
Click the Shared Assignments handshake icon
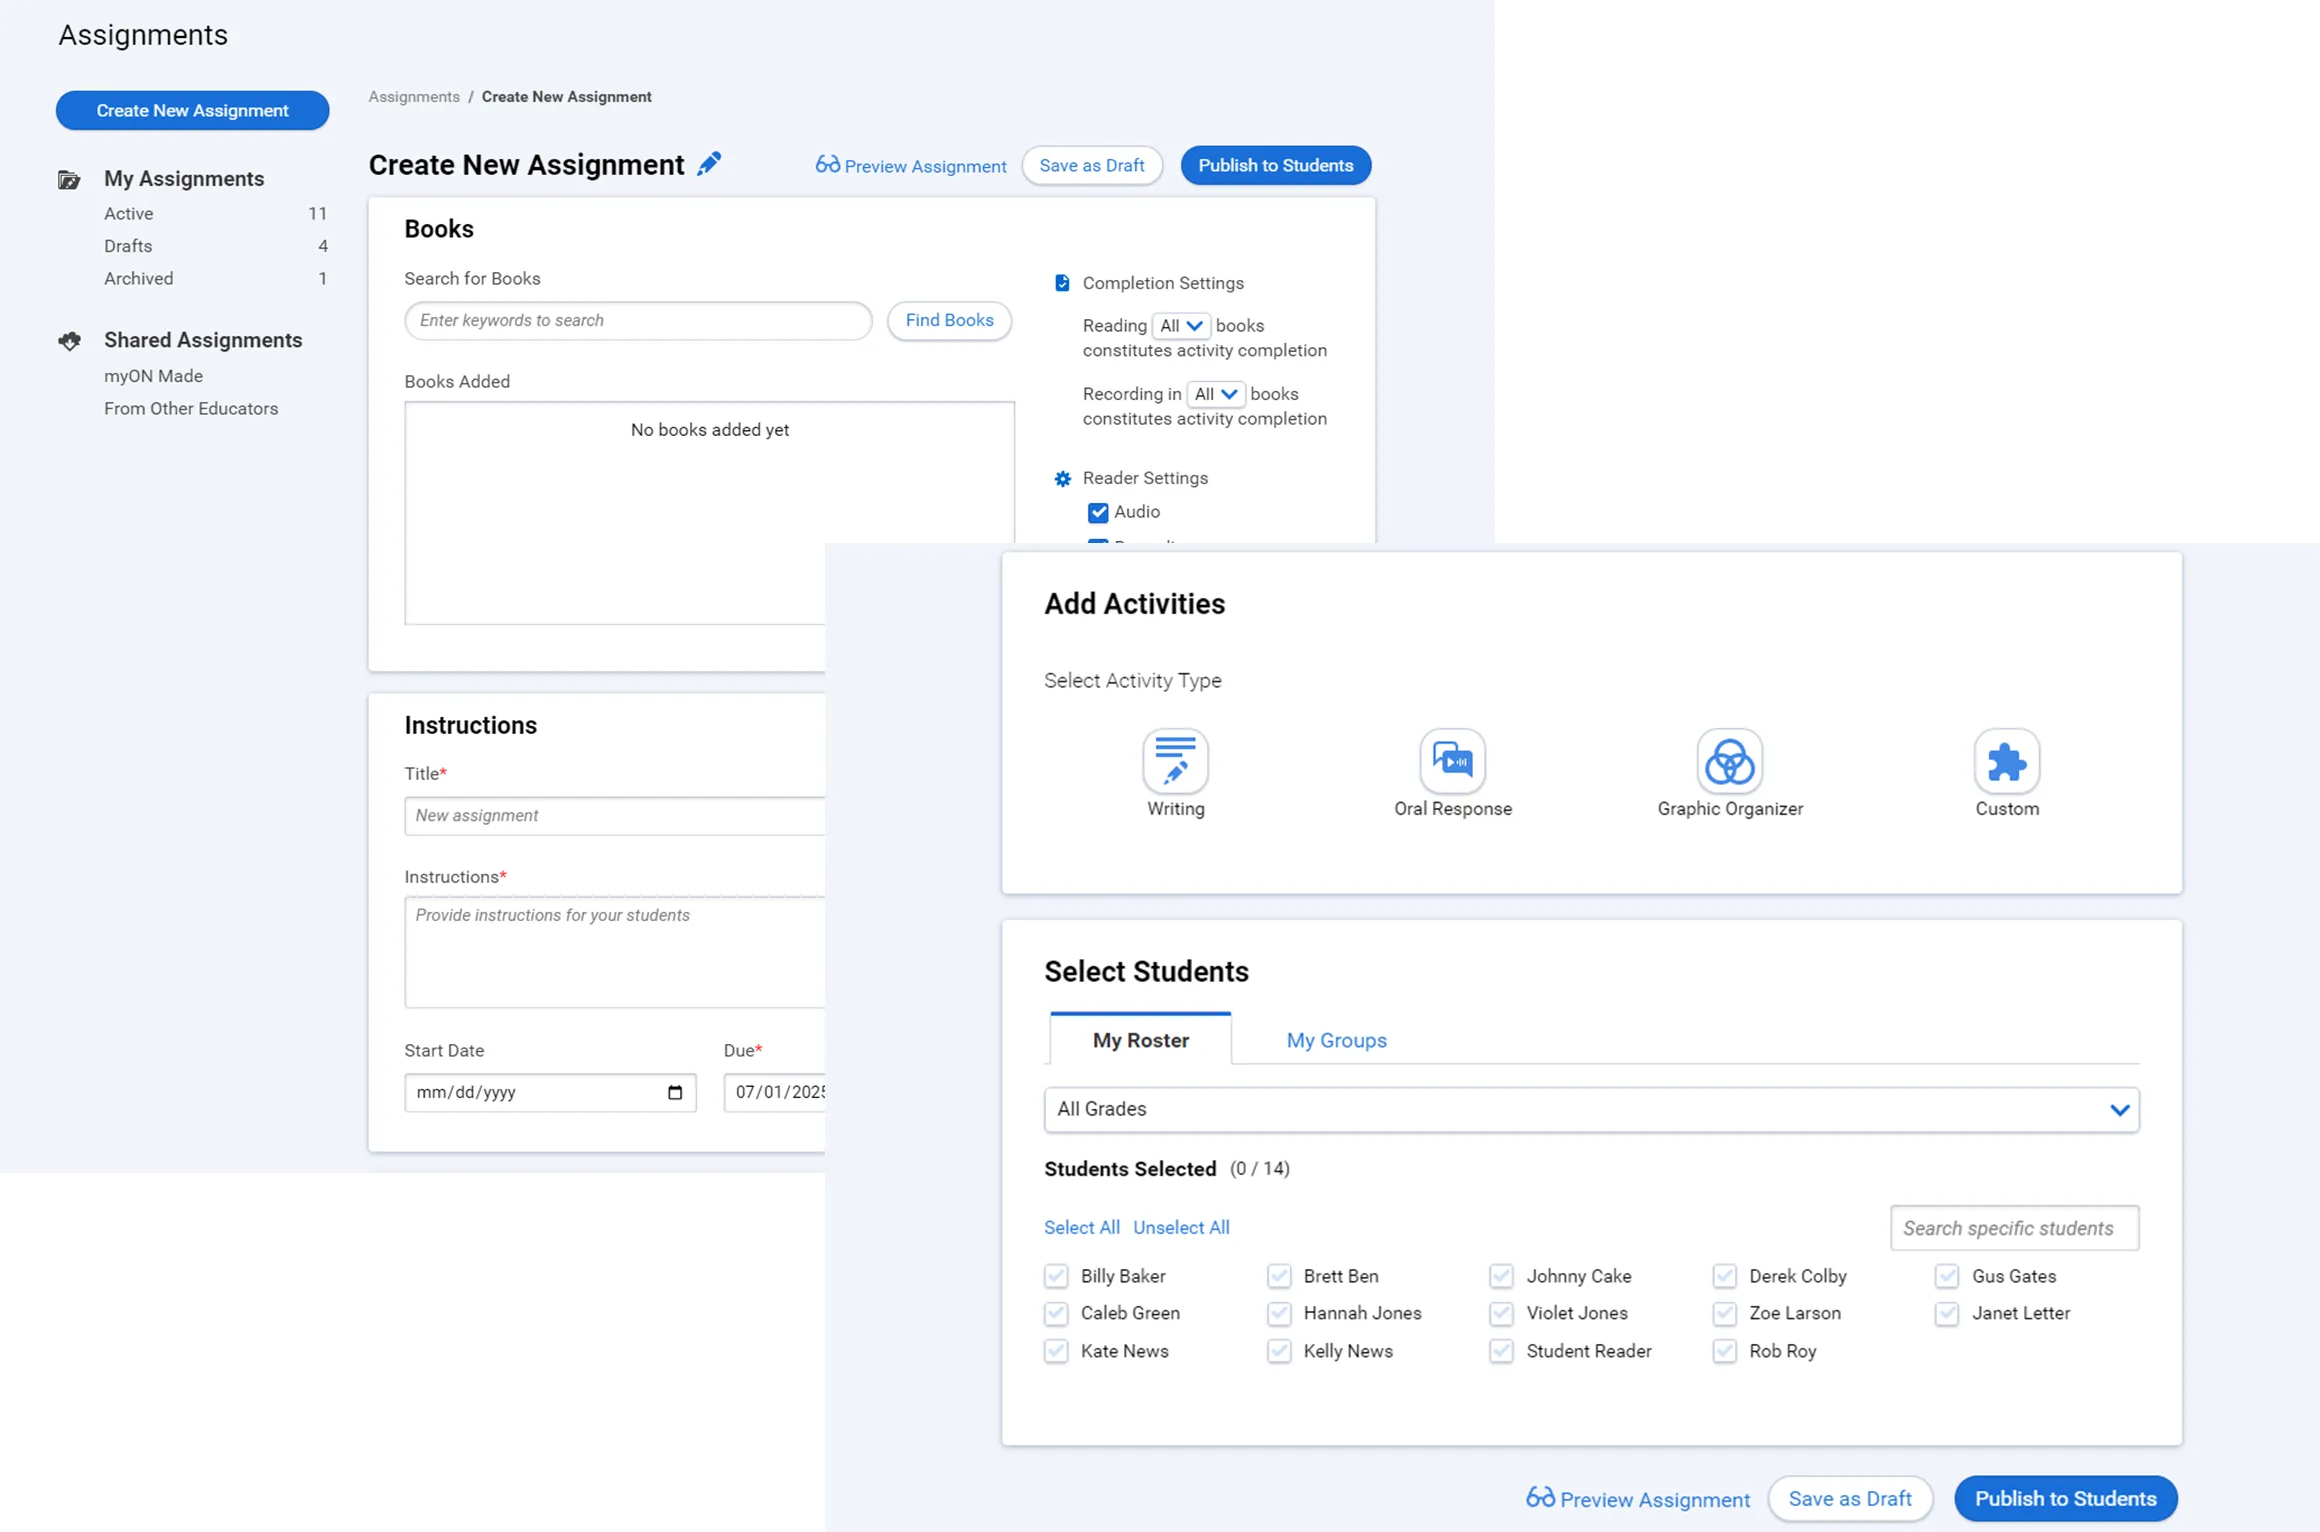pyautogui.click(x=69, y=341)
